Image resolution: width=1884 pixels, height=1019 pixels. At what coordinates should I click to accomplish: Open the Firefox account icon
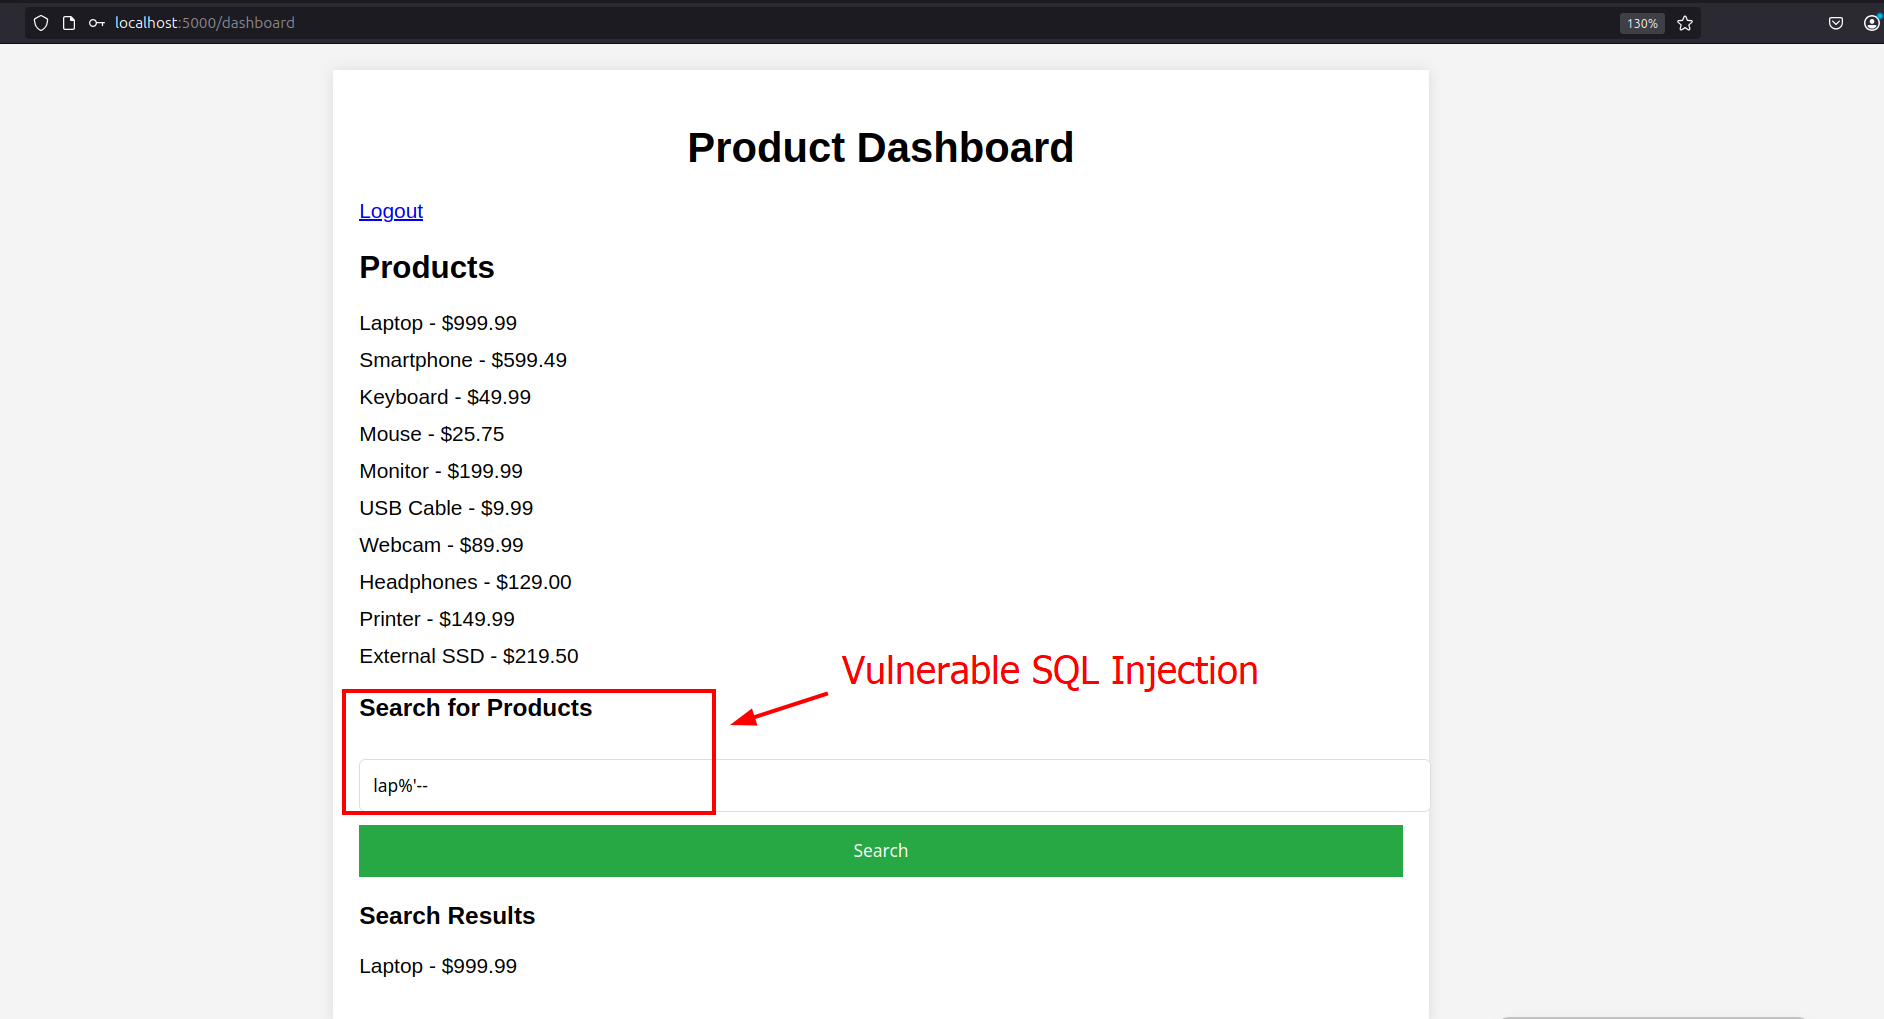(1872, 23)
